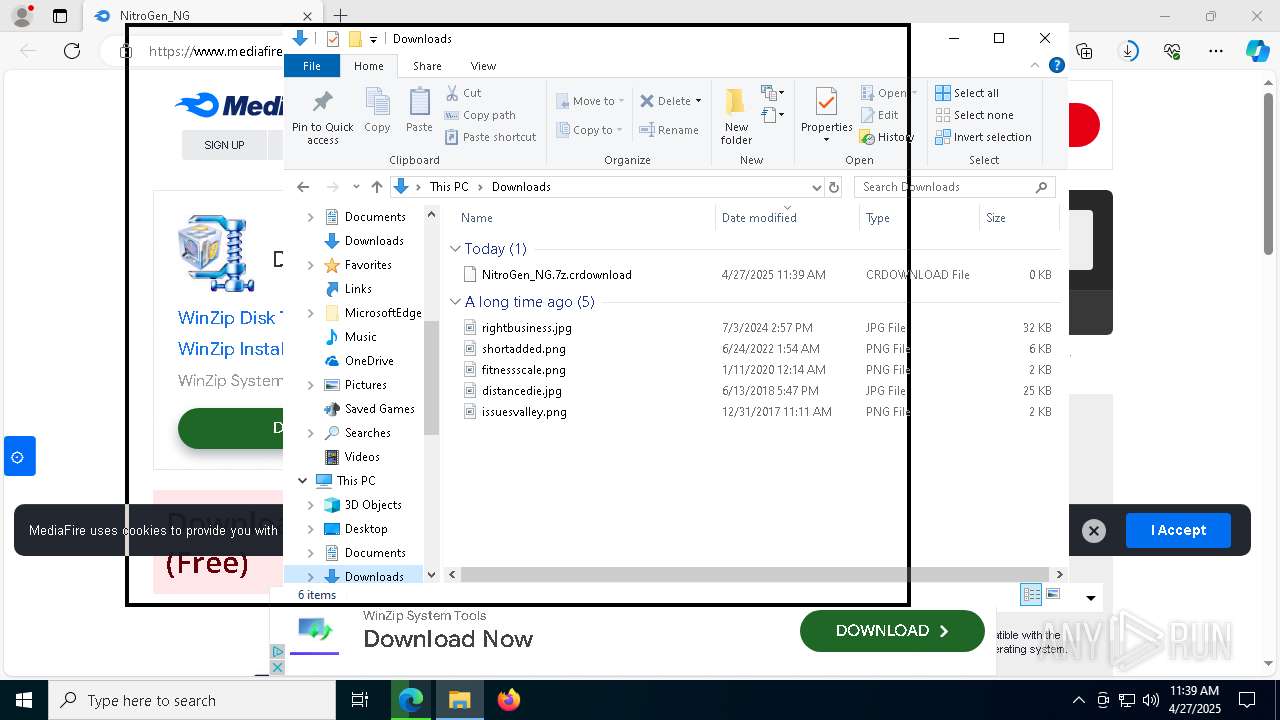Expand Favorites in navigation tree
1280x720 pixels.
point(310,265)
